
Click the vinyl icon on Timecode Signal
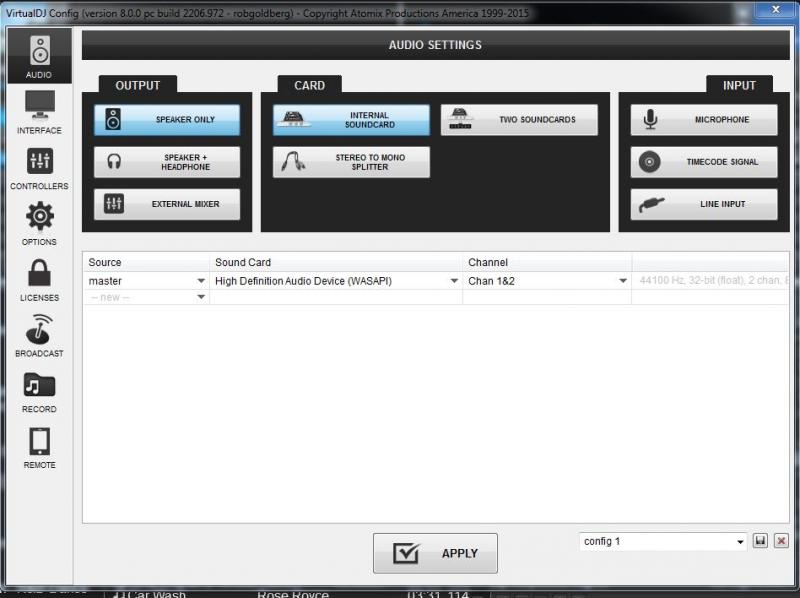coord(649,162)
